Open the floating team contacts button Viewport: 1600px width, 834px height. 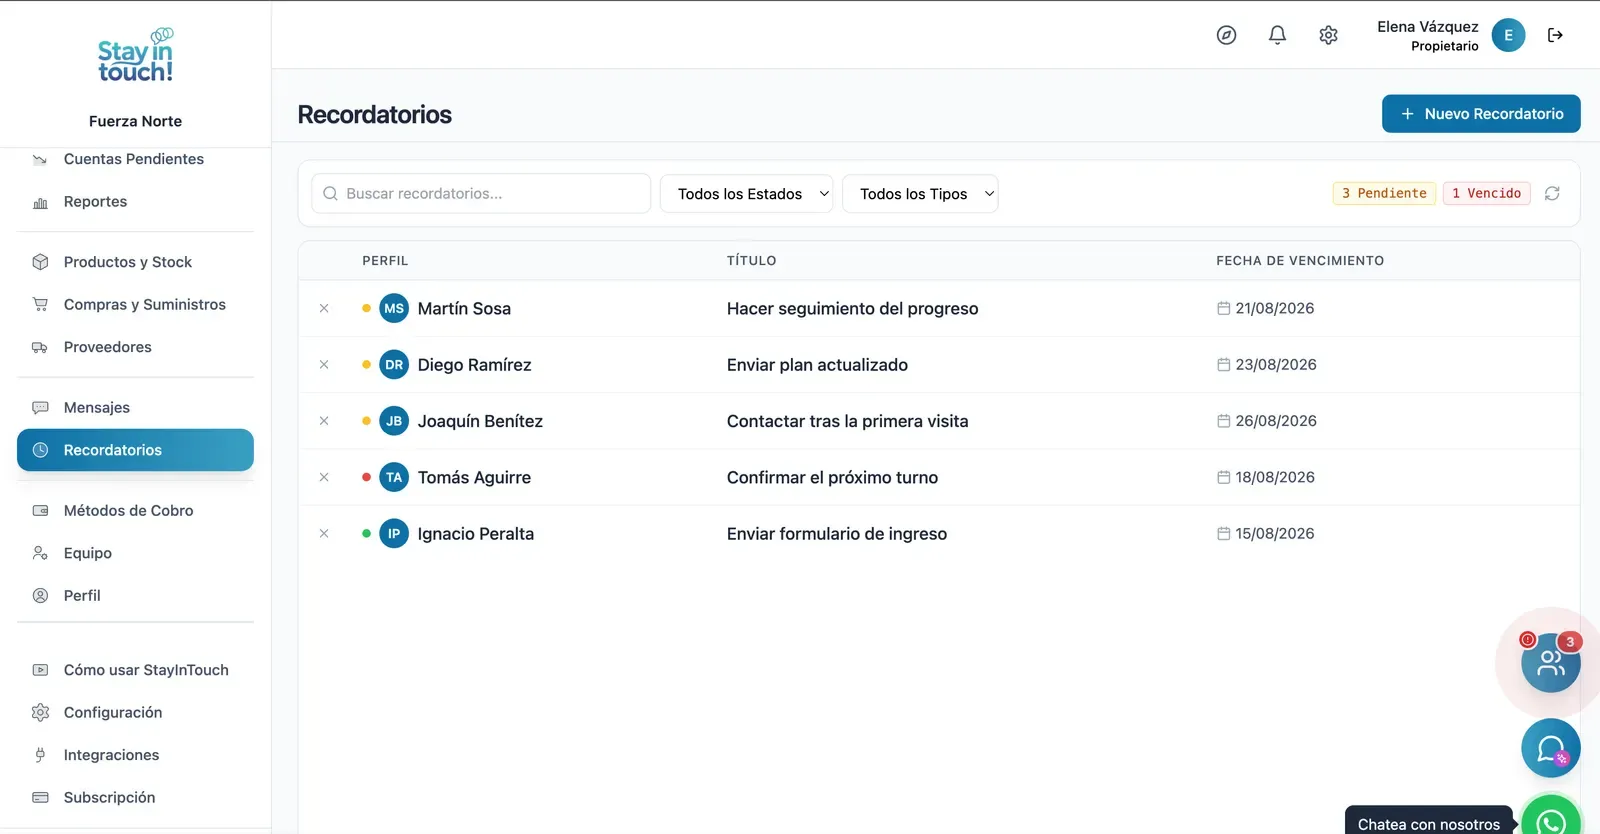1551,662
